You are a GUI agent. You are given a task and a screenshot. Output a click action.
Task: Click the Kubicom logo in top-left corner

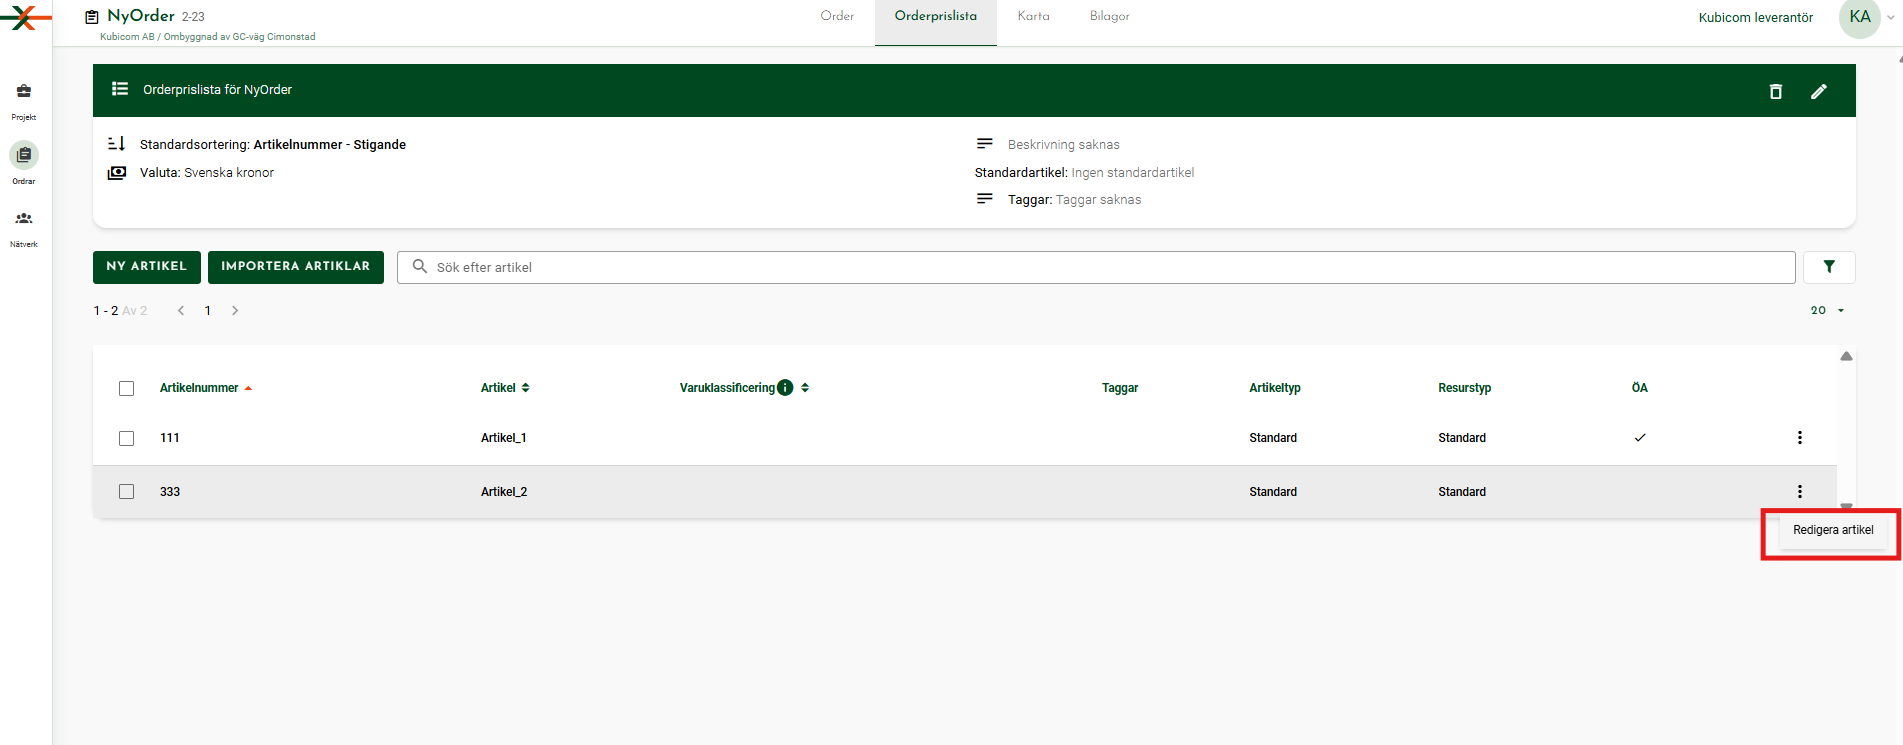(25, 17)
